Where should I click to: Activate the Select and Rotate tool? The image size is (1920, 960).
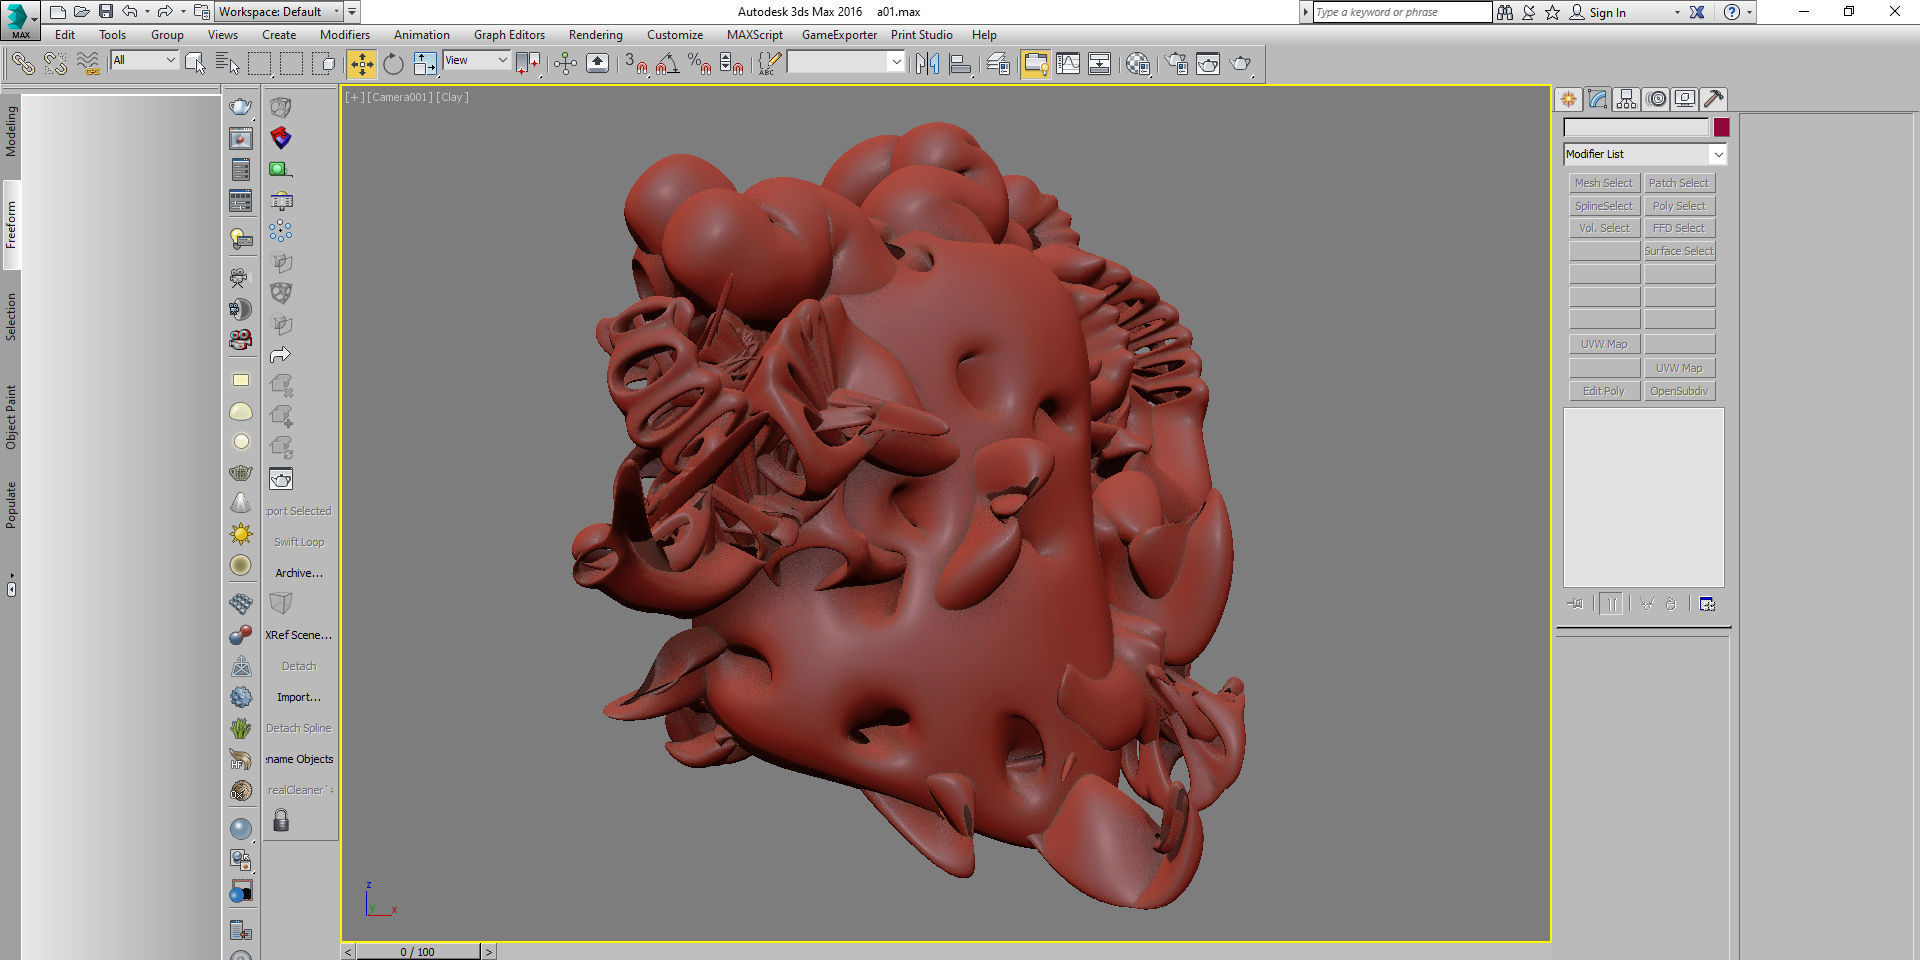[x=393, y=64]
